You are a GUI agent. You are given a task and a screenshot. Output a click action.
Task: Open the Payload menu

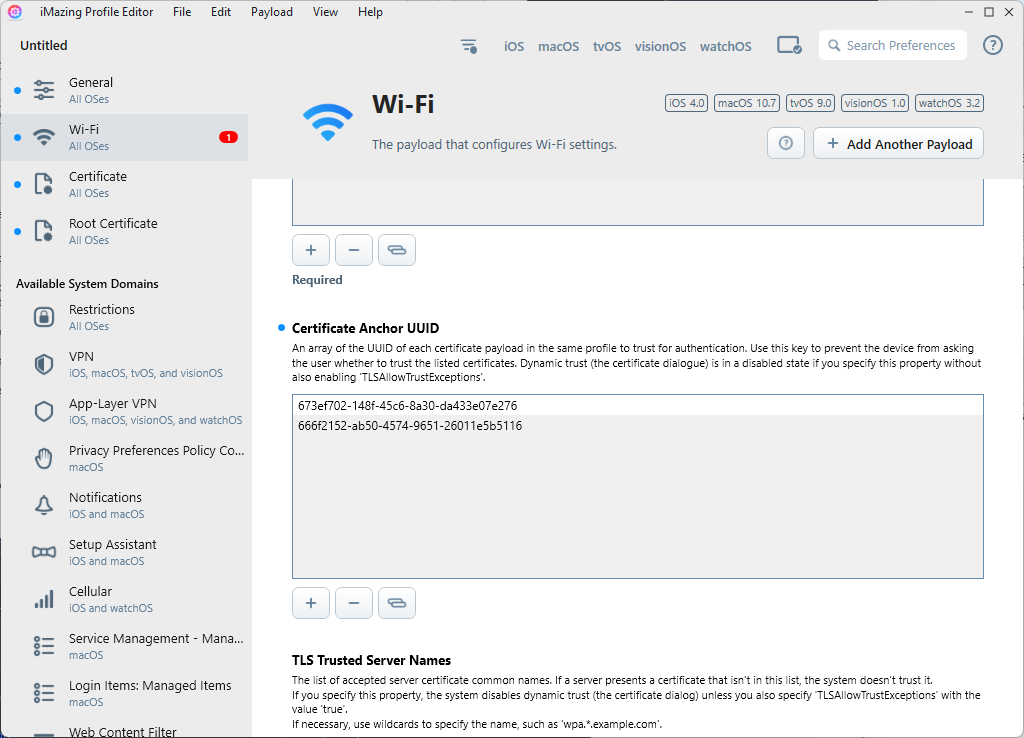(x=272, y=12)
